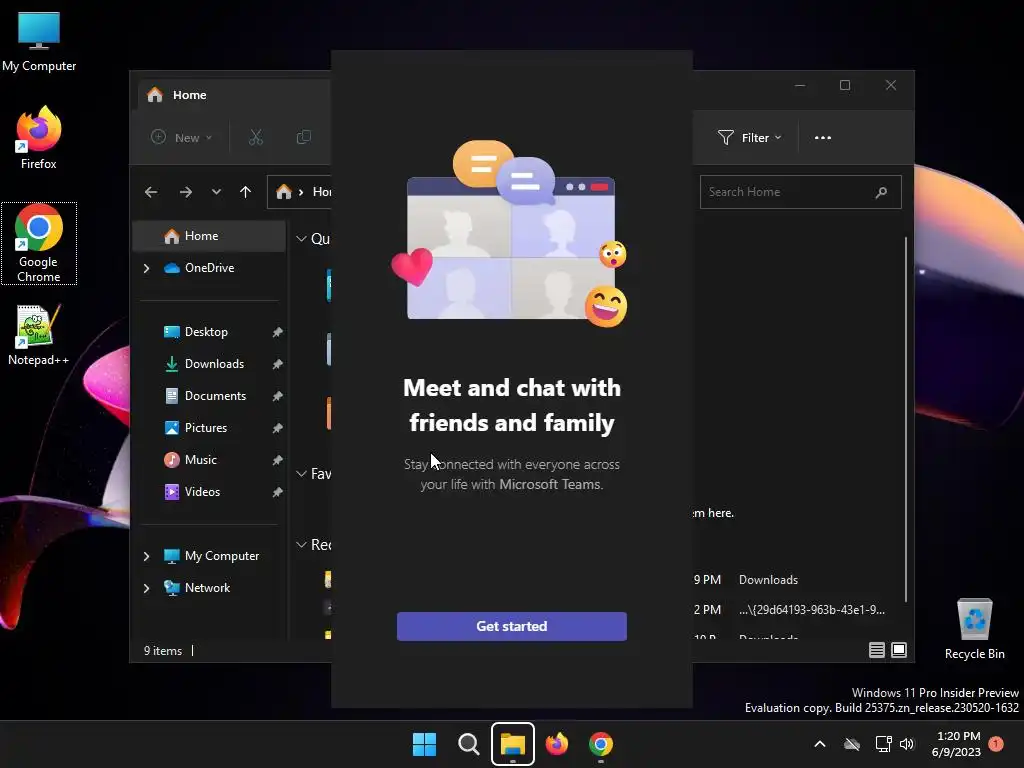Launch Firefox from the taskbar
The height and width of the screenshot is (768, 1024).
click(557, 744)
